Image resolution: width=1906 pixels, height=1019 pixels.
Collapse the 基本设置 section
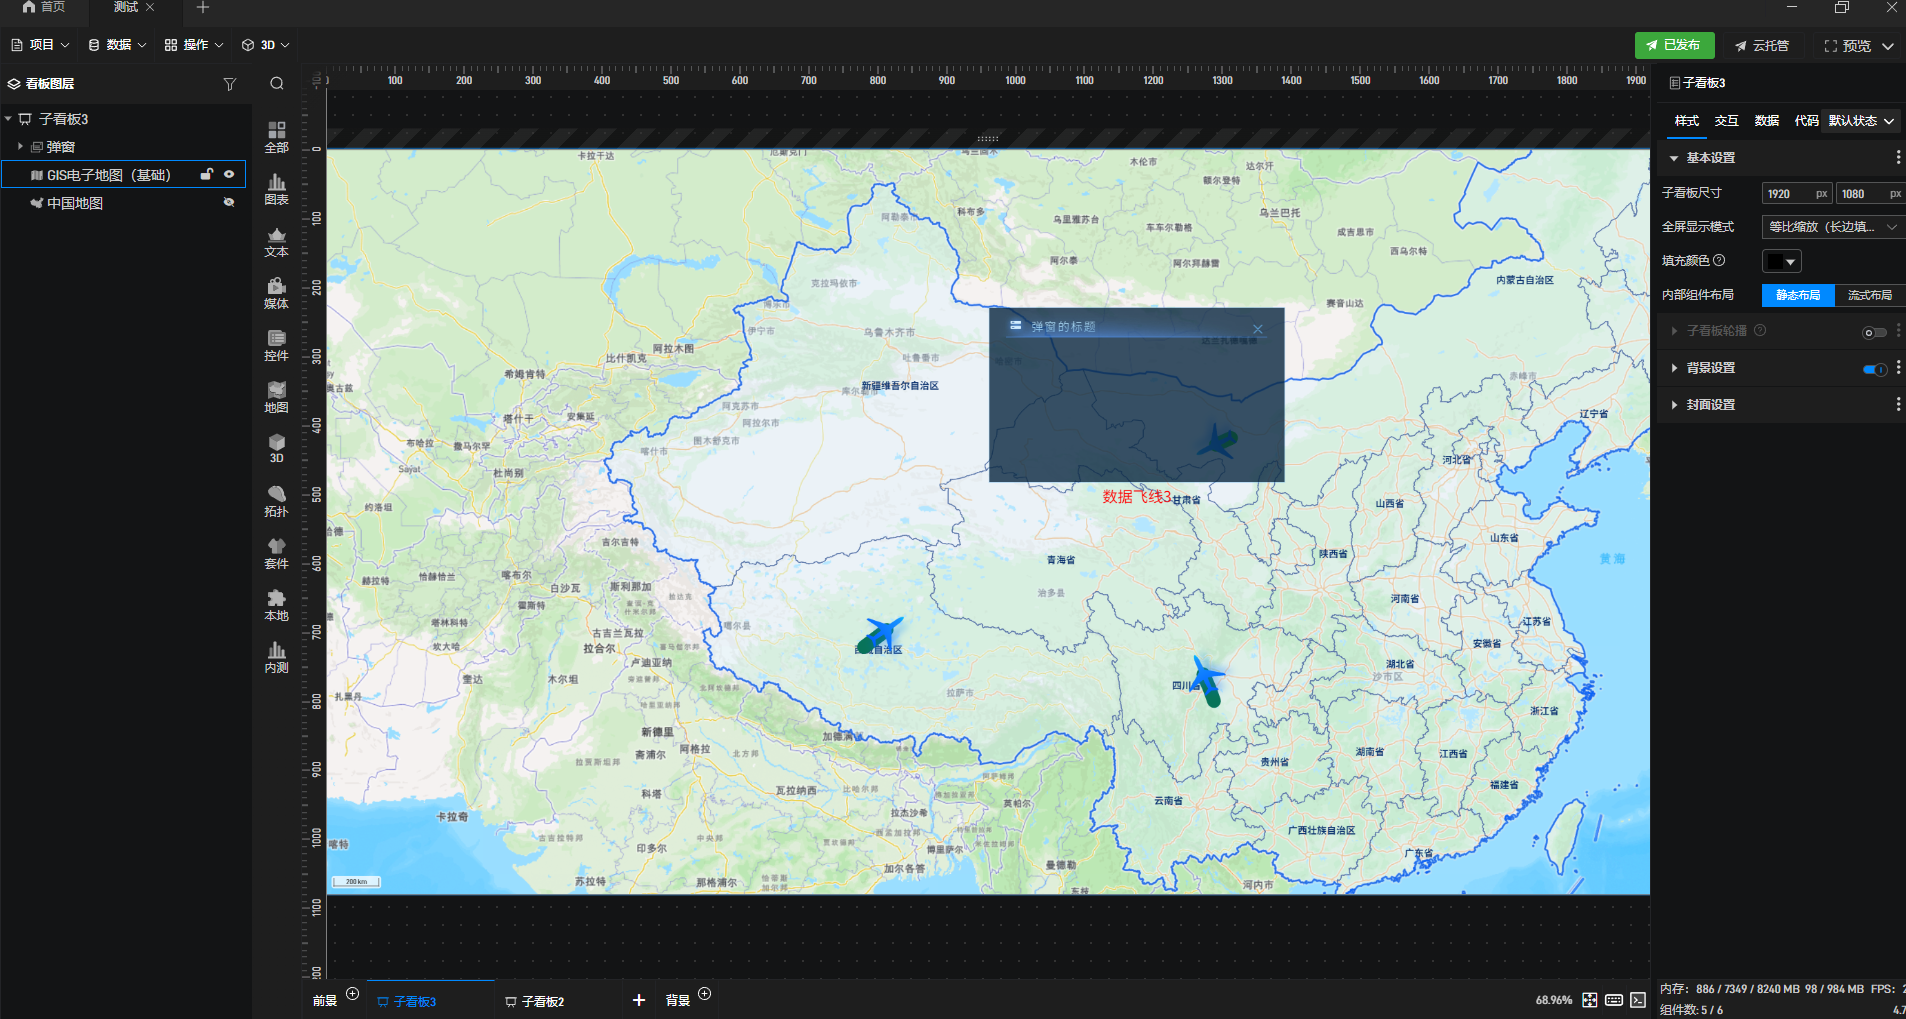1674,158
